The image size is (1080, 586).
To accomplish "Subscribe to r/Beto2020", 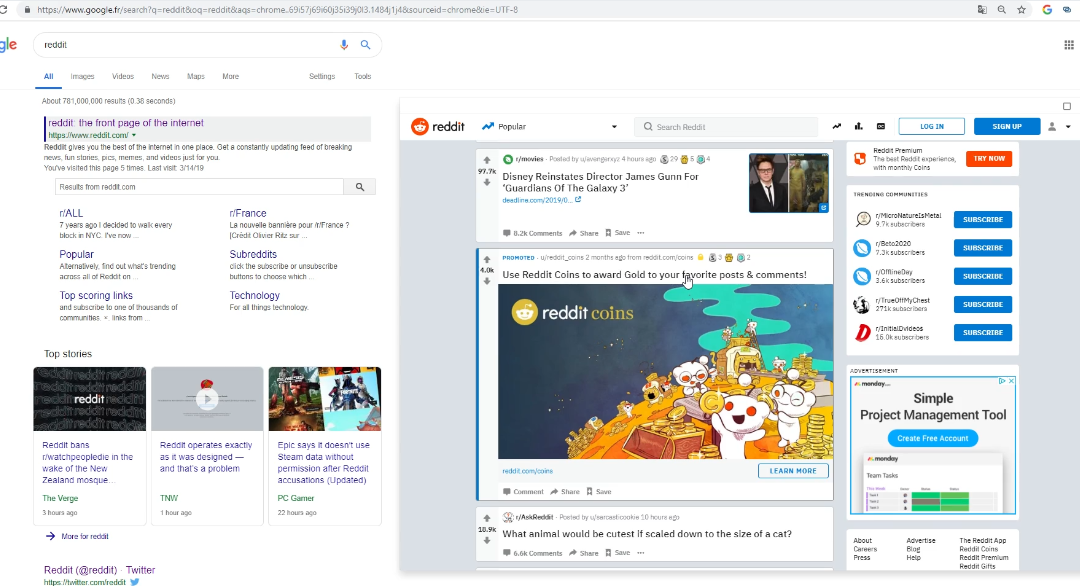I will (x=983, y=248).
